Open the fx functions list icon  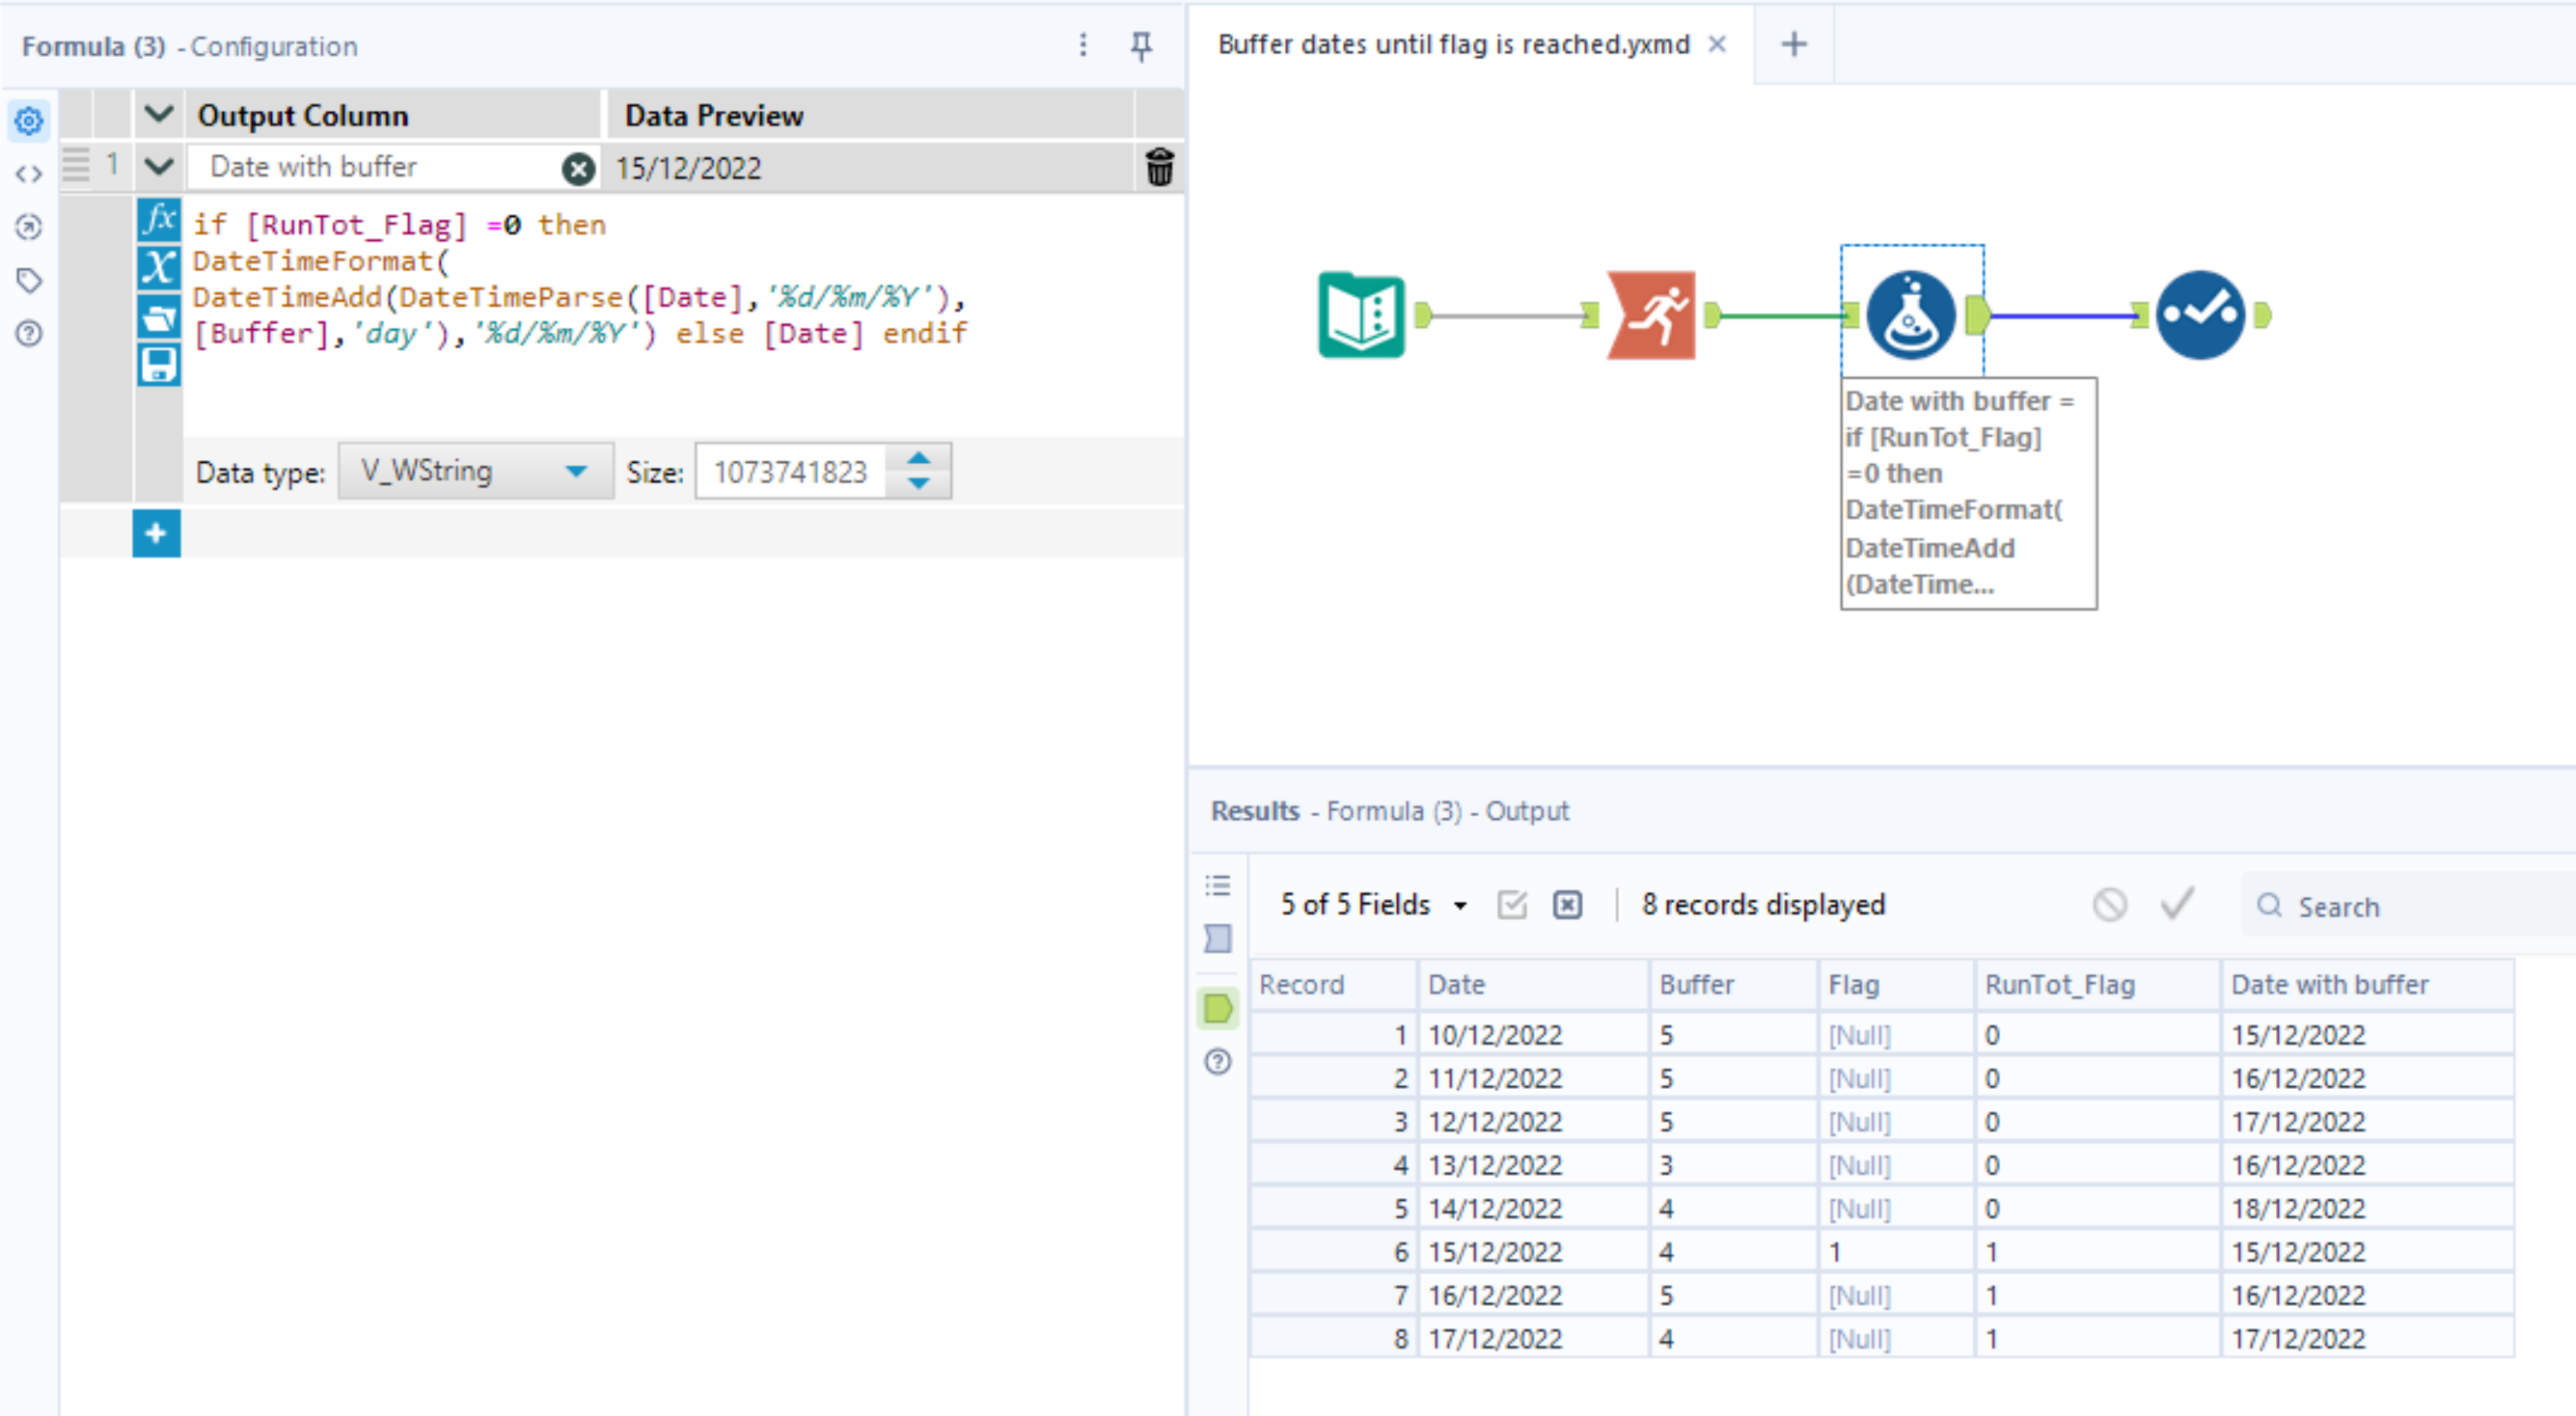159,219
